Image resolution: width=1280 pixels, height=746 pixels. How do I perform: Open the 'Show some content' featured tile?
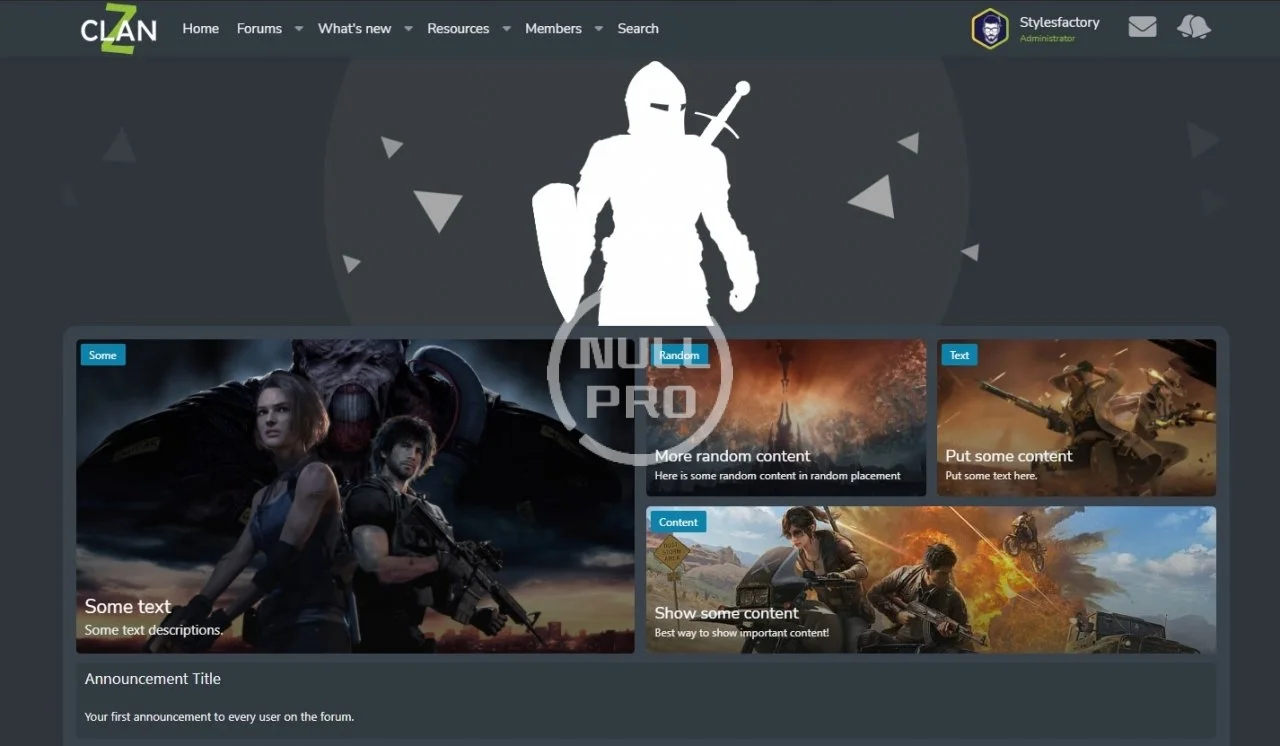[x=930, y=580]
